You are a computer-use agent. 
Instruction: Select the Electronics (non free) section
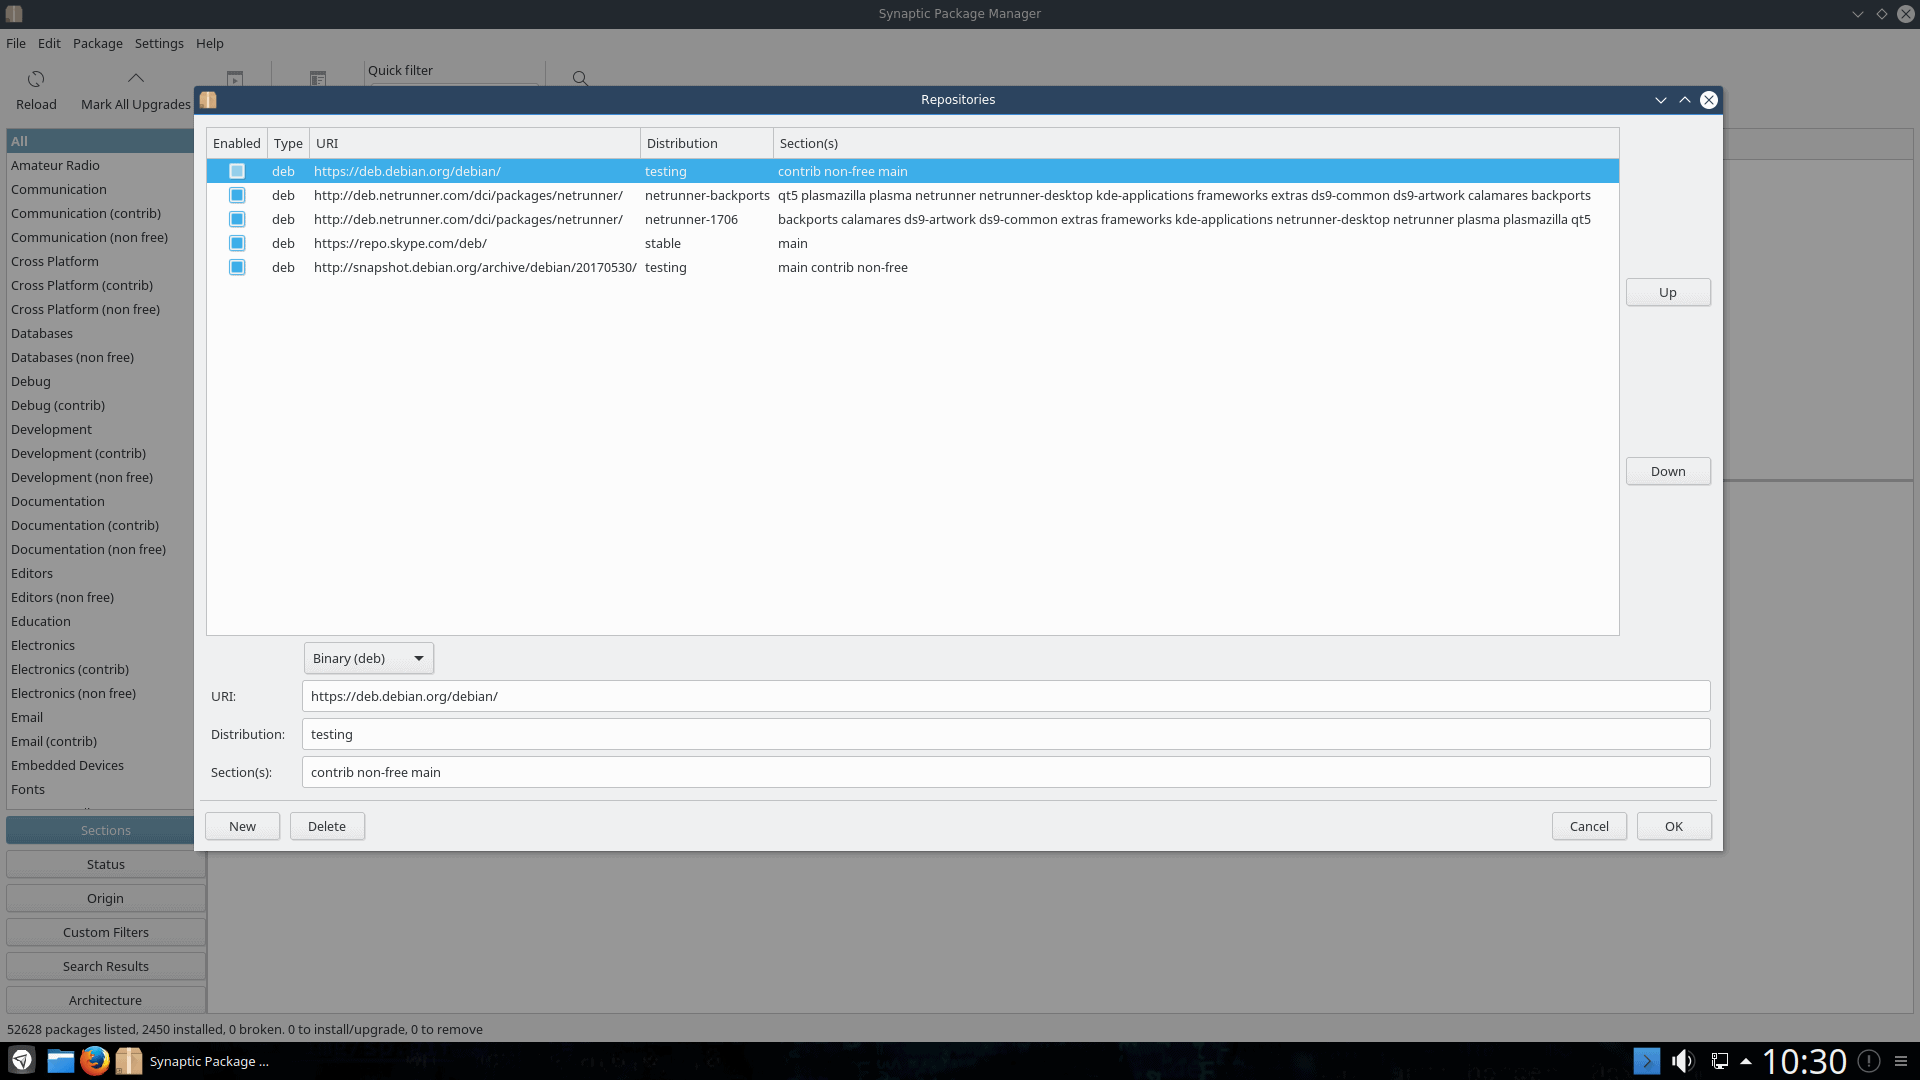coord(100,693)
